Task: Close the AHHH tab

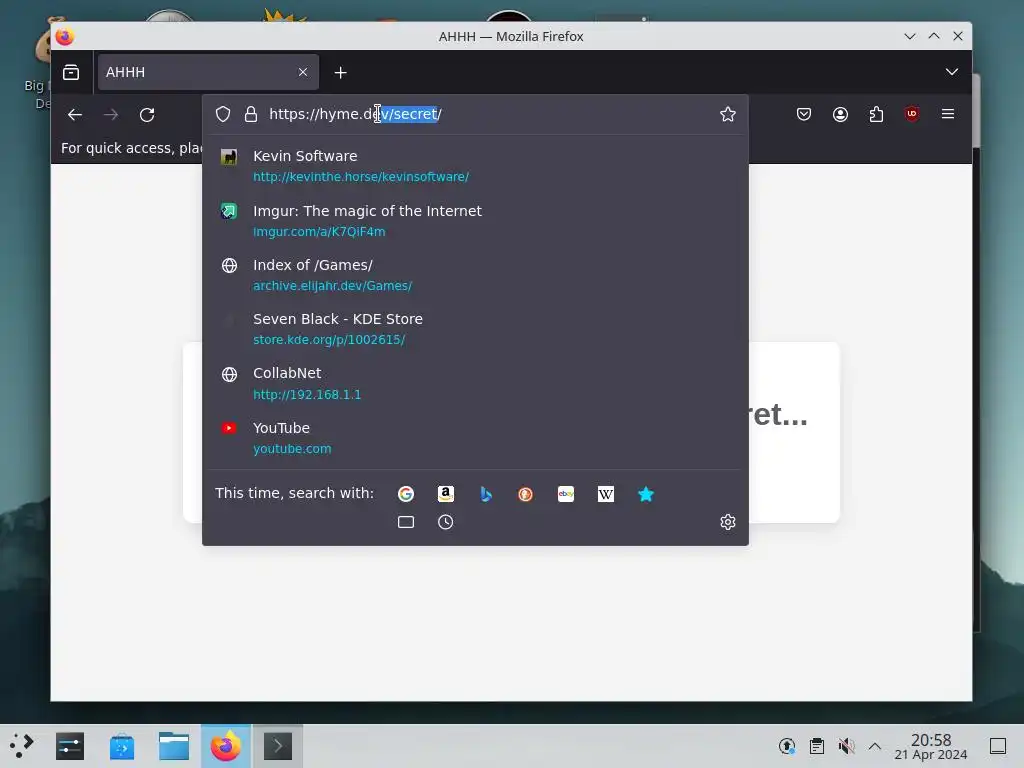Action: click(303, 72)
